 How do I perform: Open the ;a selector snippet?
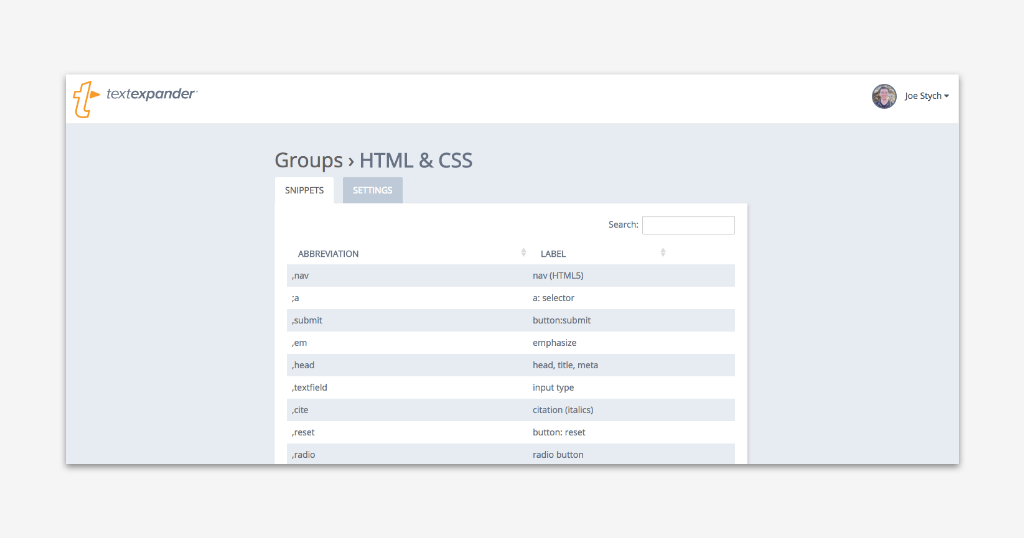tap(511, 298)
